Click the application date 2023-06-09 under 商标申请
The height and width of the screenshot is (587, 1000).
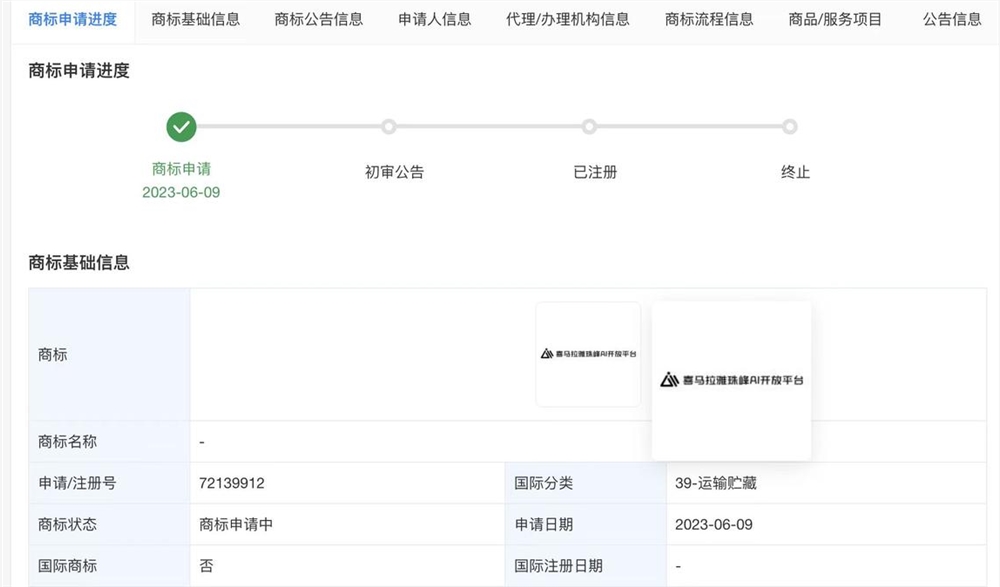(181, 192)
